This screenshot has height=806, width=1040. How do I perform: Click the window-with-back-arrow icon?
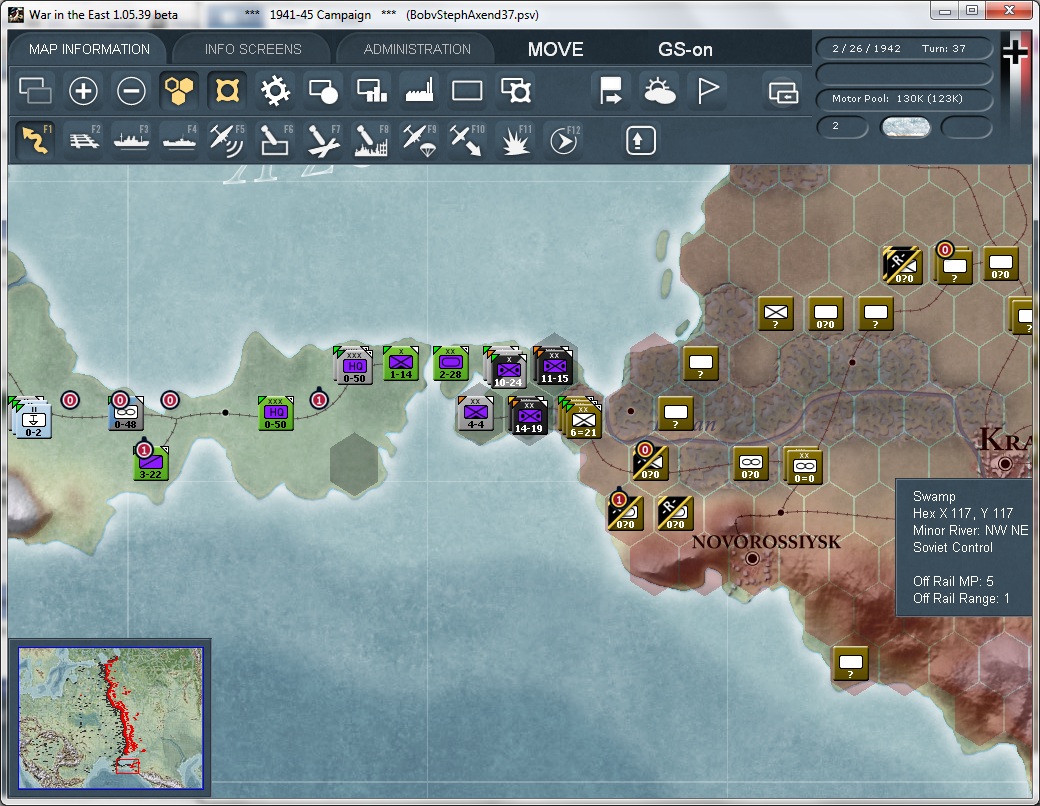point(783,92)
